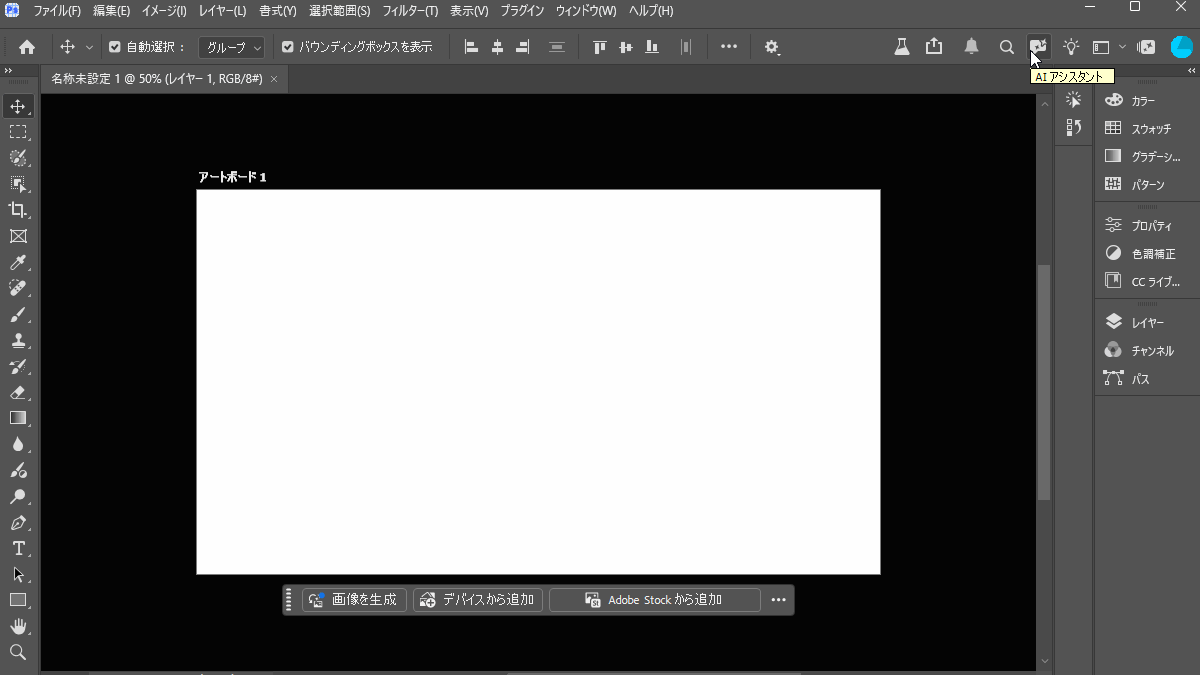Select the Type tool
The image size is (1200, 675).
tap(18, 548)
